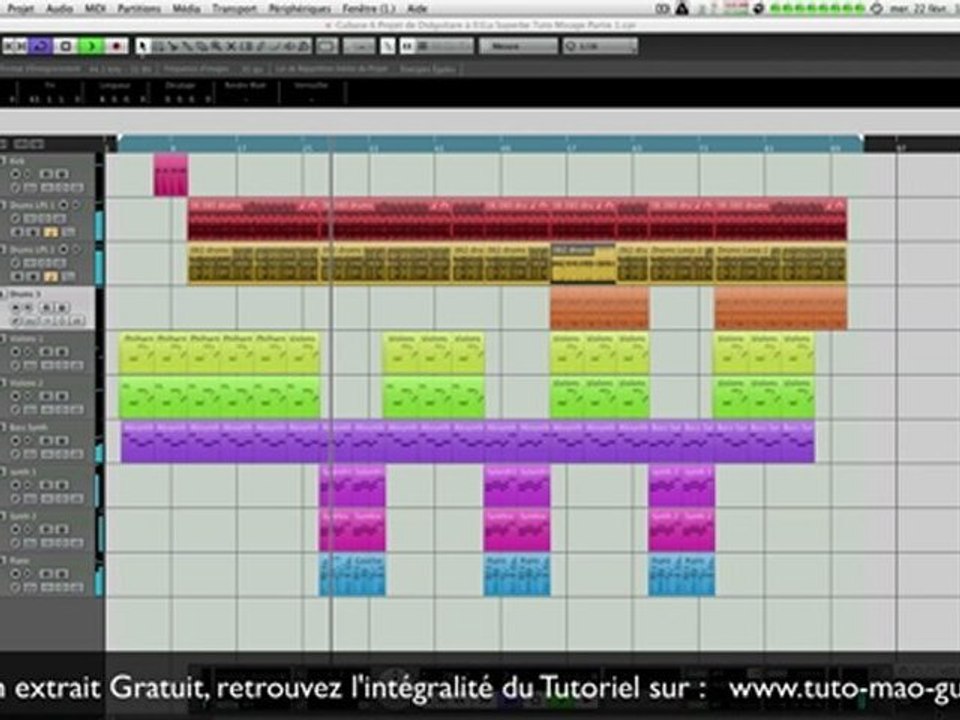This screenshot has height=720, width=960.
Task: Toggle record enable on Kick track
Action: tap(15, 174)
